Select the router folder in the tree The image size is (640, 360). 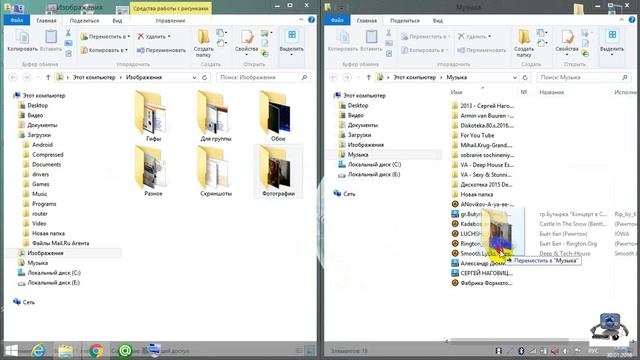(40, 213)
